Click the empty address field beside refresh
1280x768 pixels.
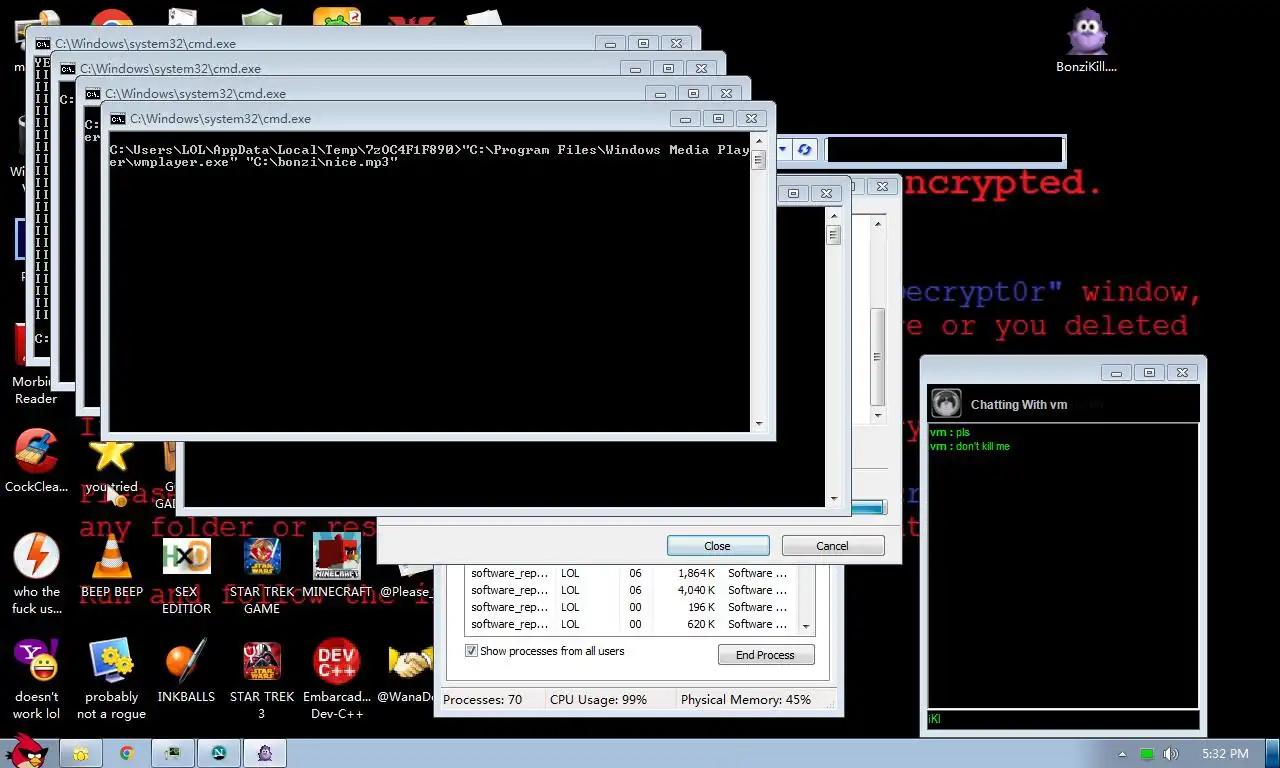pos(945,150)
